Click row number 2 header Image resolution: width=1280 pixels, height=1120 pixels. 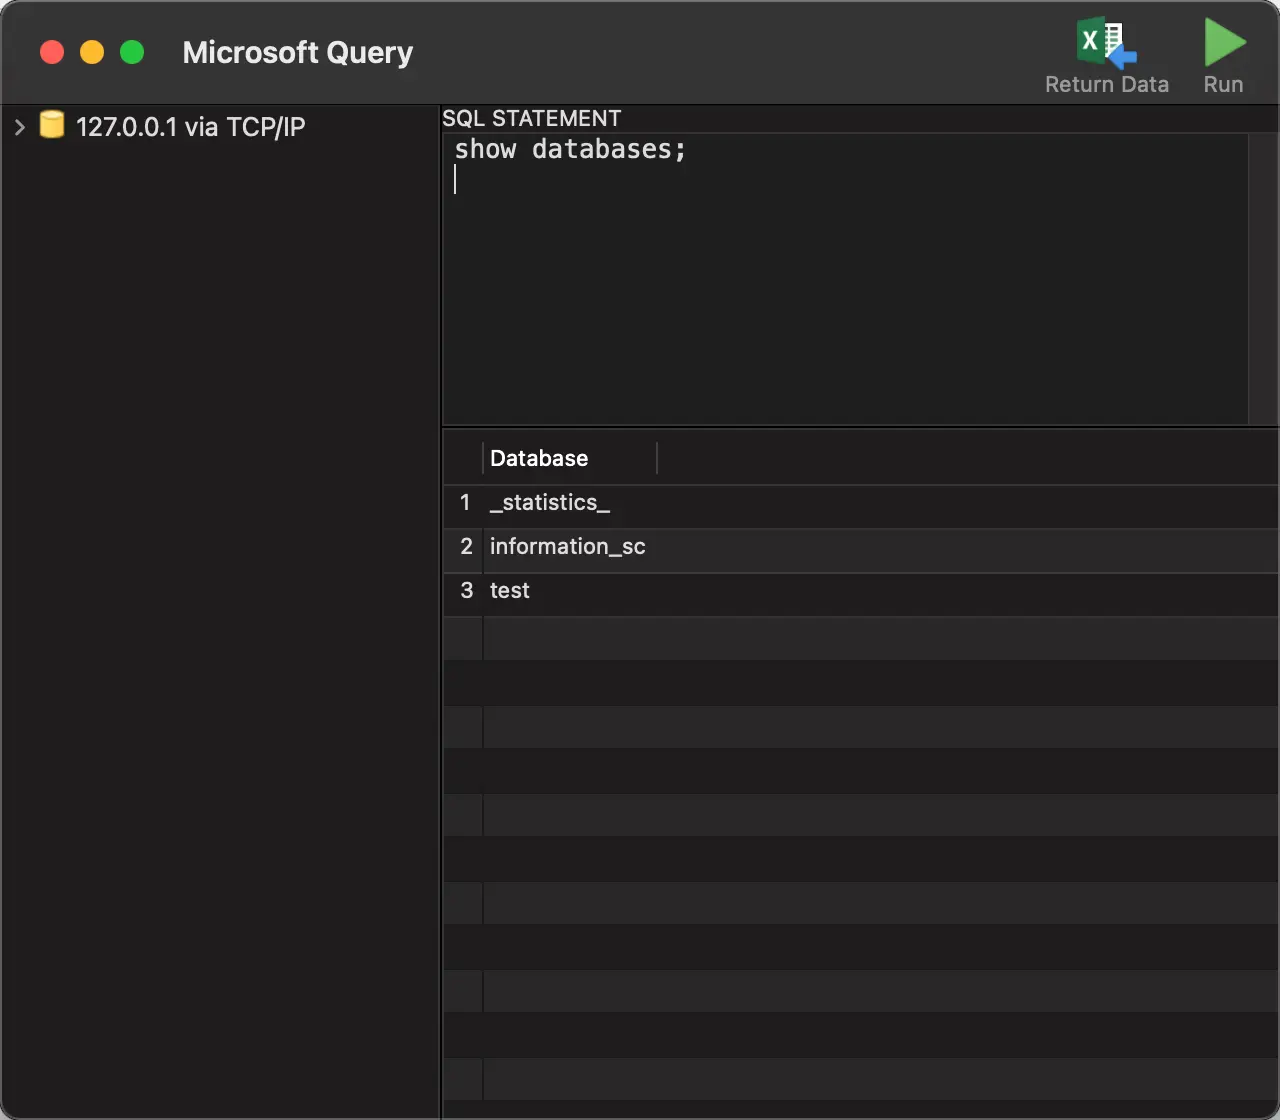coord(464,546)
